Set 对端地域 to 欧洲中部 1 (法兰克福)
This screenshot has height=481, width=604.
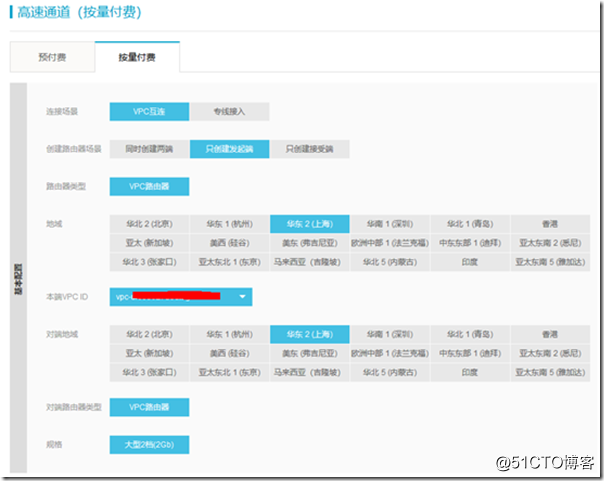(390, 354)
